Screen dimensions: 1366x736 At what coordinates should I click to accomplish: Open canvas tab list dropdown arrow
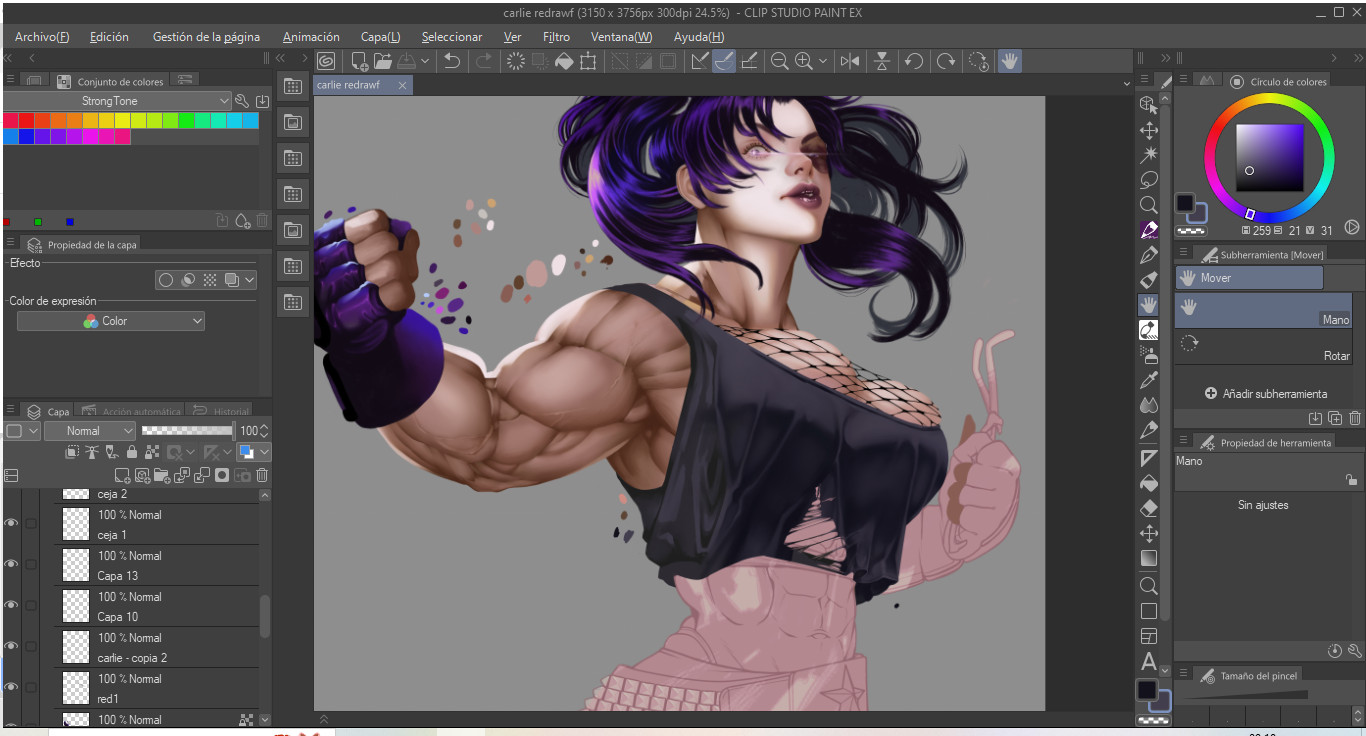pos(1128,86)
